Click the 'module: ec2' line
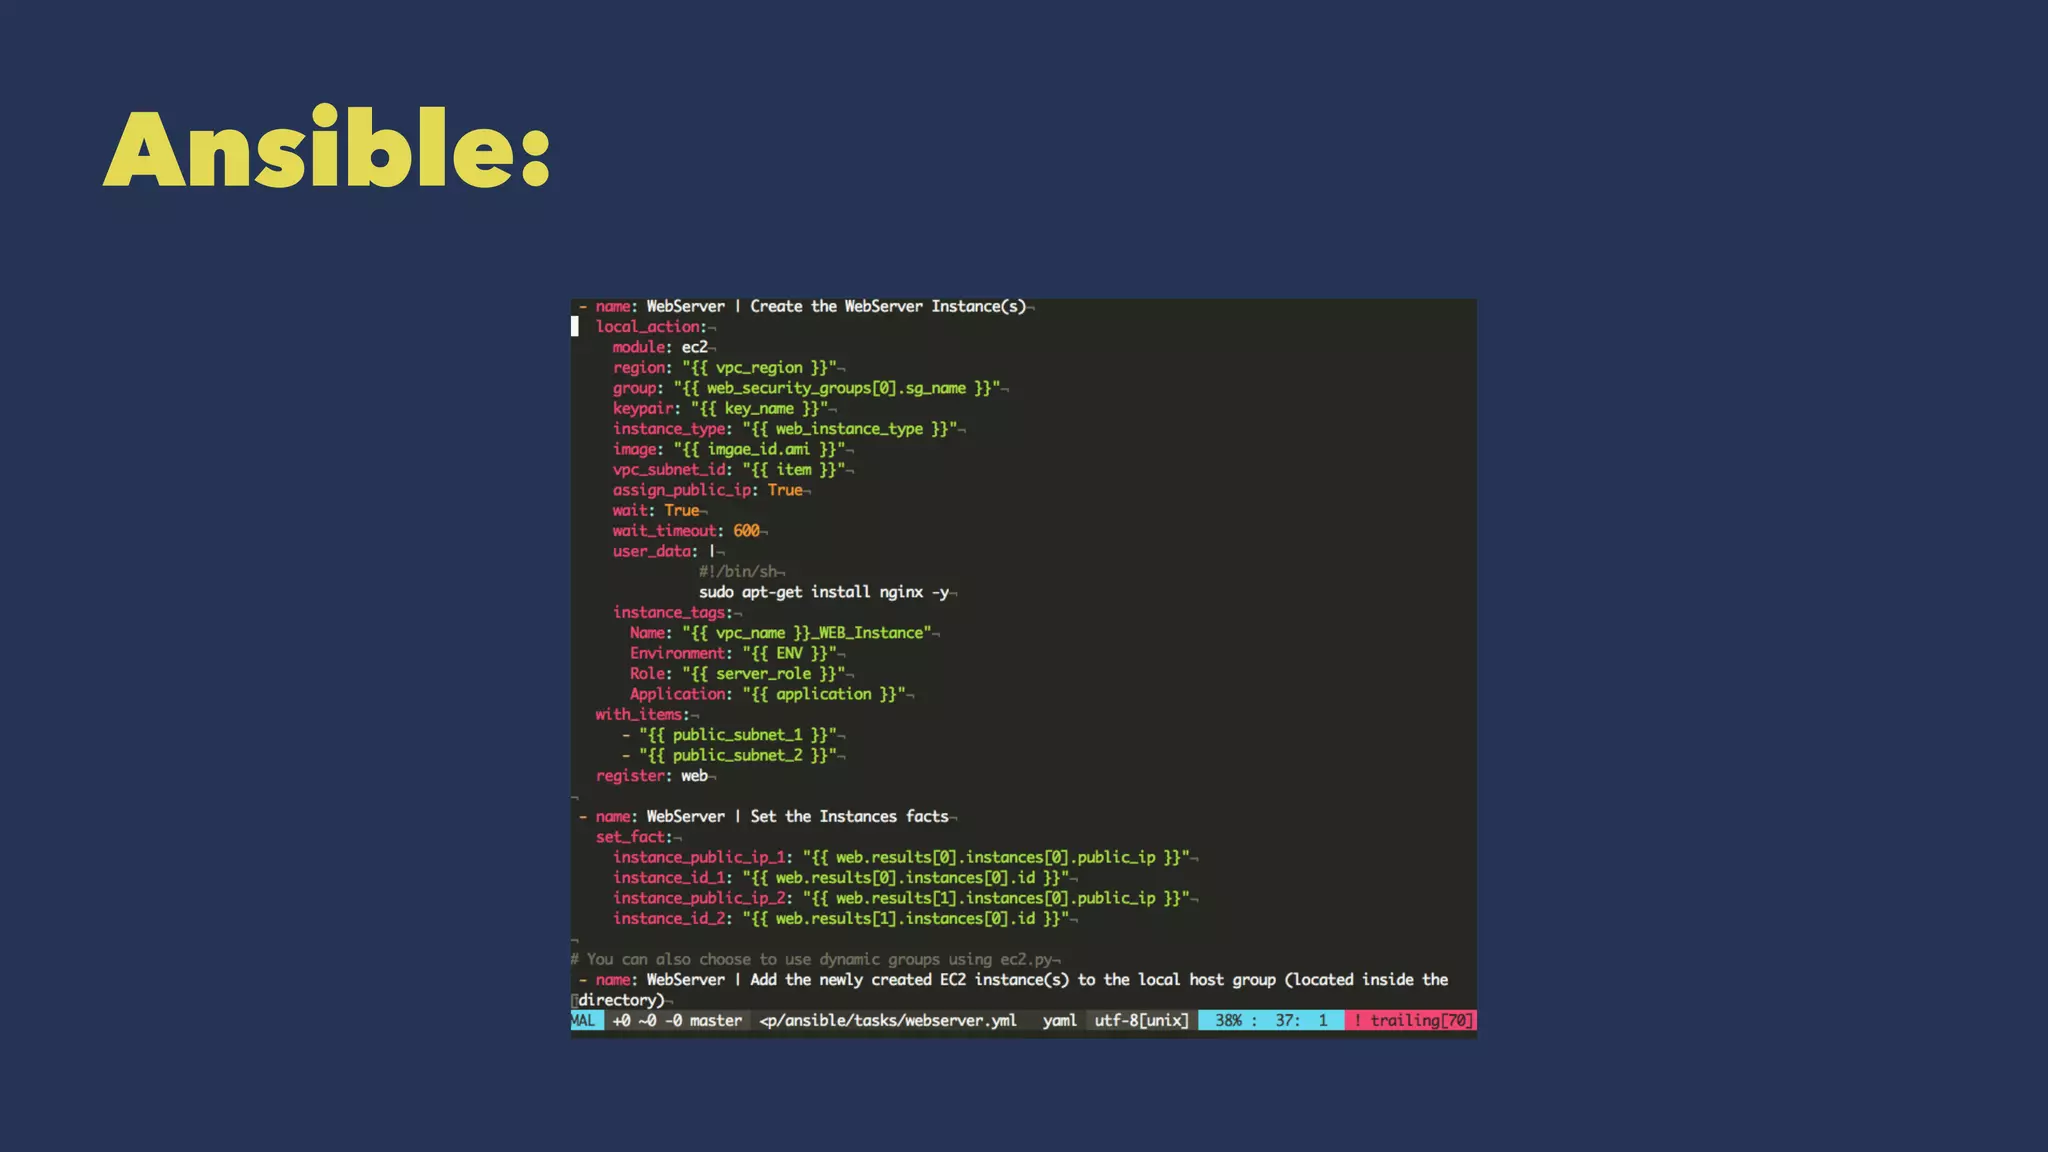Screen dimensions: 2048x1152 pyautogui.click(x=663, y=347)
